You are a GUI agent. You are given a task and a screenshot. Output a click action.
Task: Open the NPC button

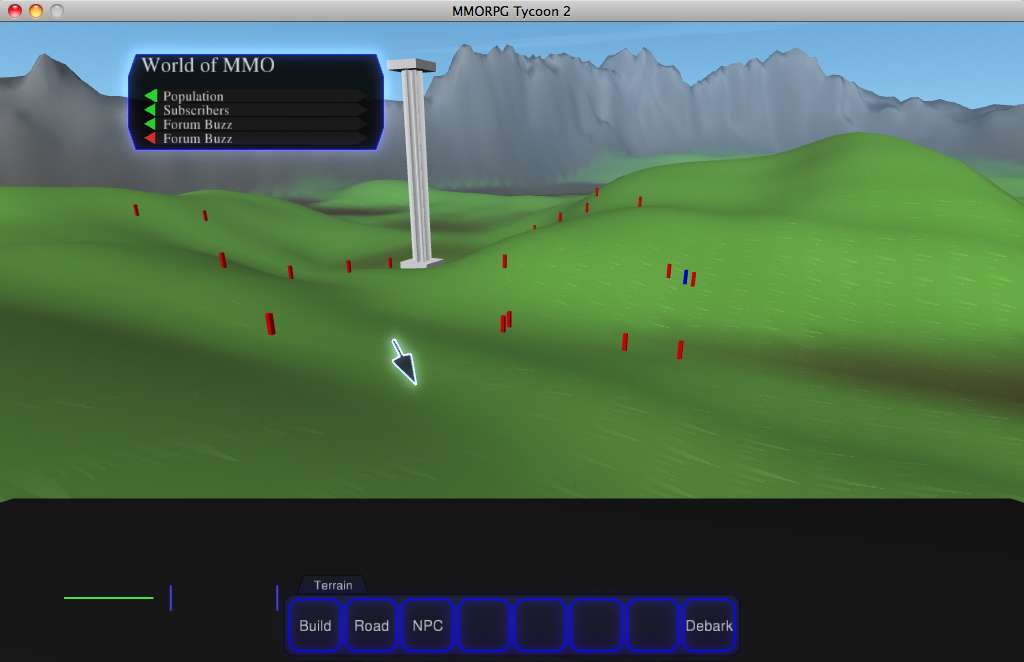click(x=428, y=625)
